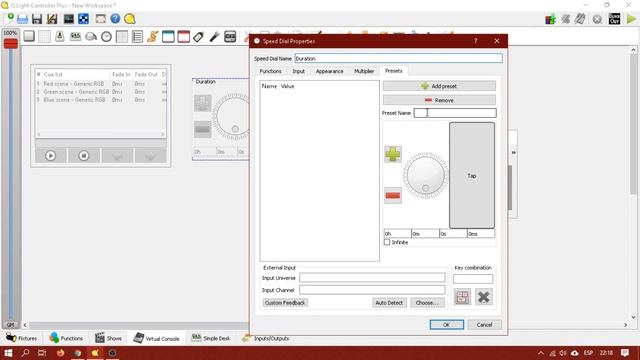Click the Input Channel field
640x360 pixels.
point(372,290)
